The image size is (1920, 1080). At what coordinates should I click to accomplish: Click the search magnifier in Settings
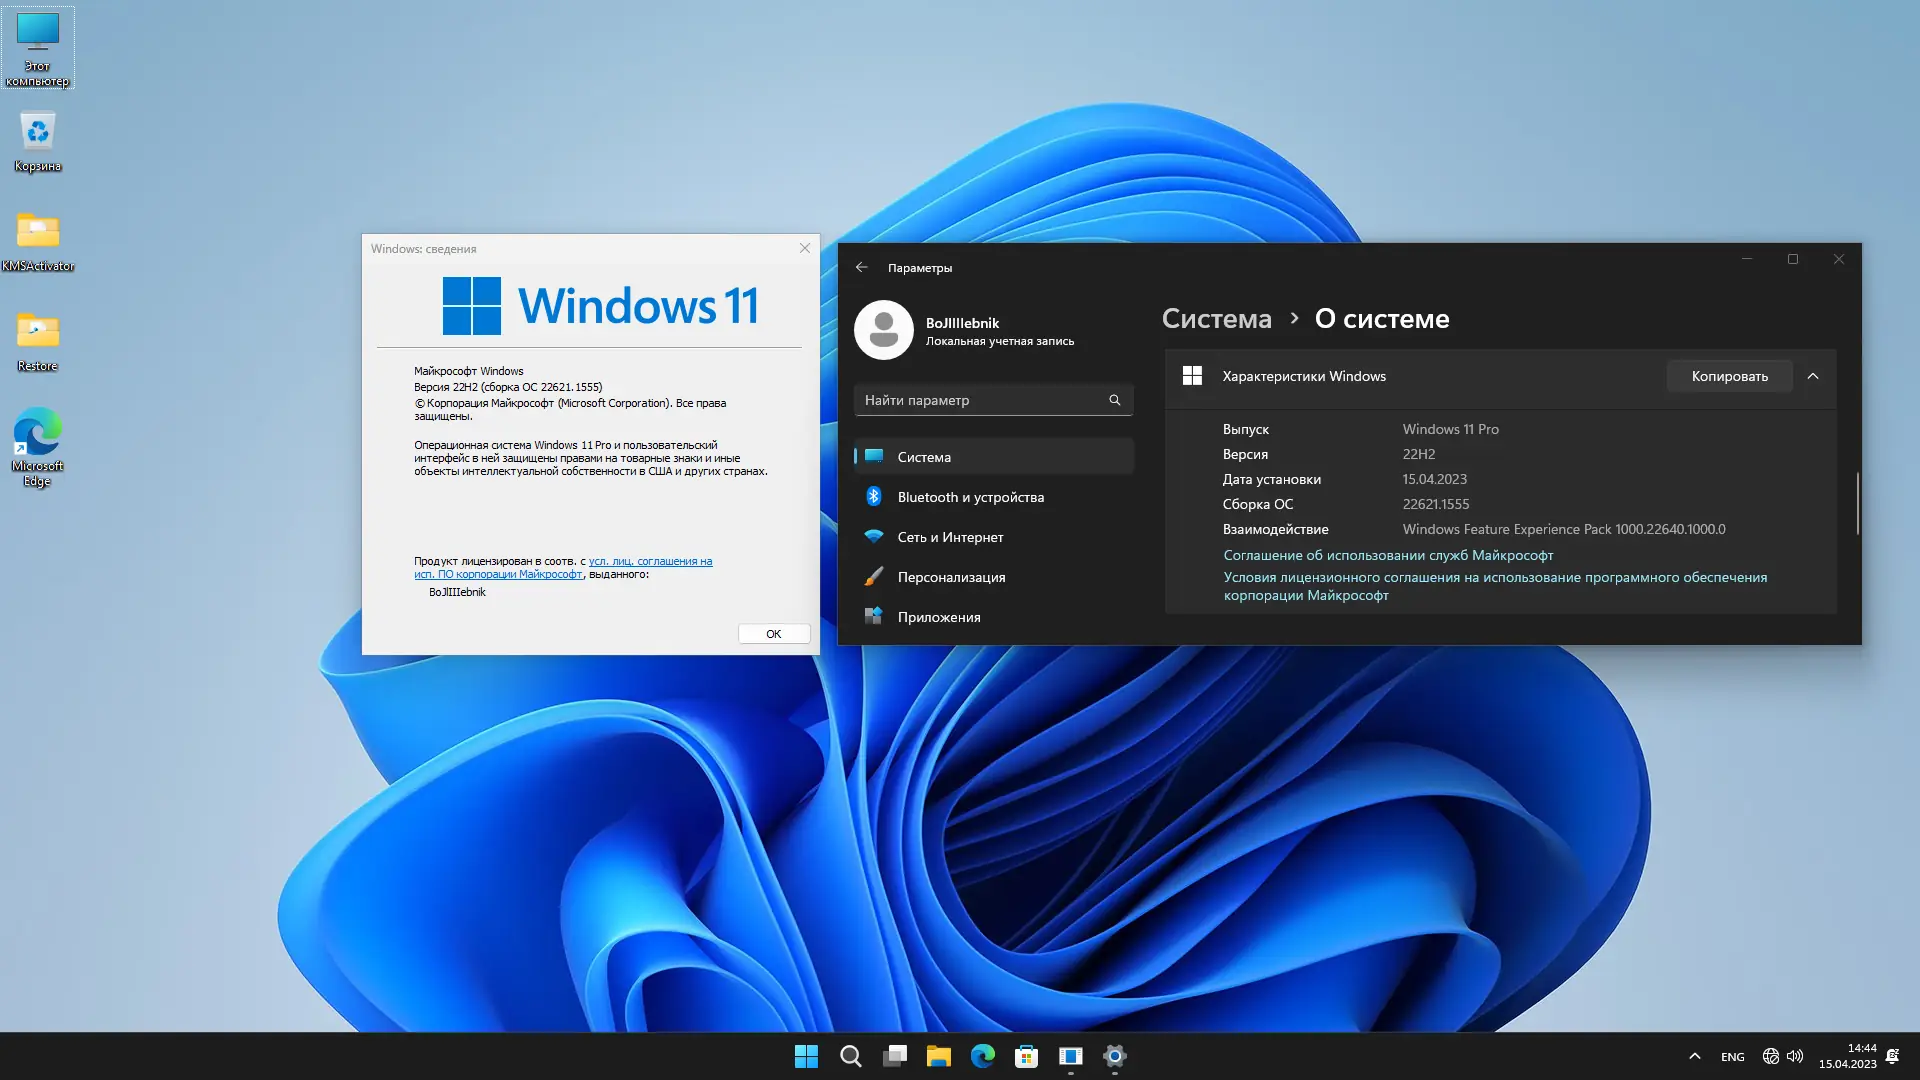[x=1114, y=400]
